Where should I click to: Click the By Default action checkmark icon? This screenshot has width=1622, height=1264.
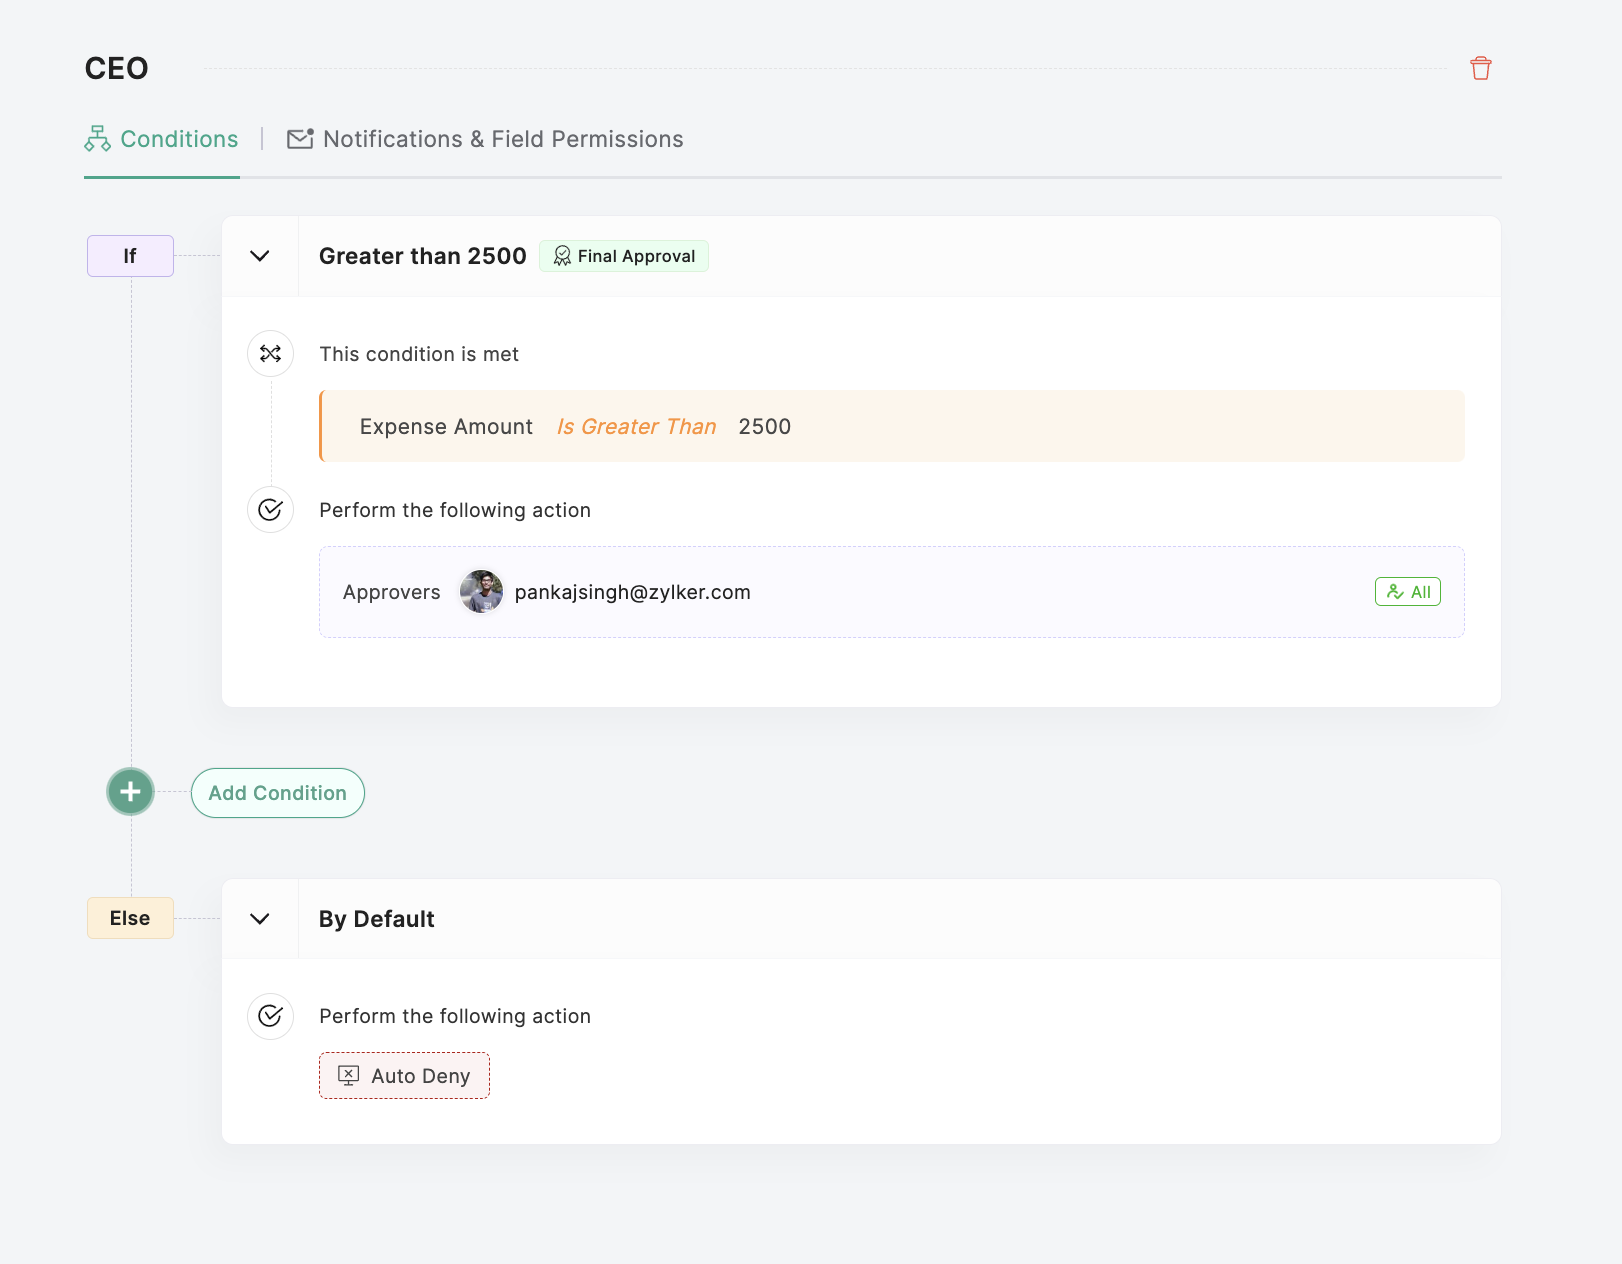click(x=270, y=1016)
